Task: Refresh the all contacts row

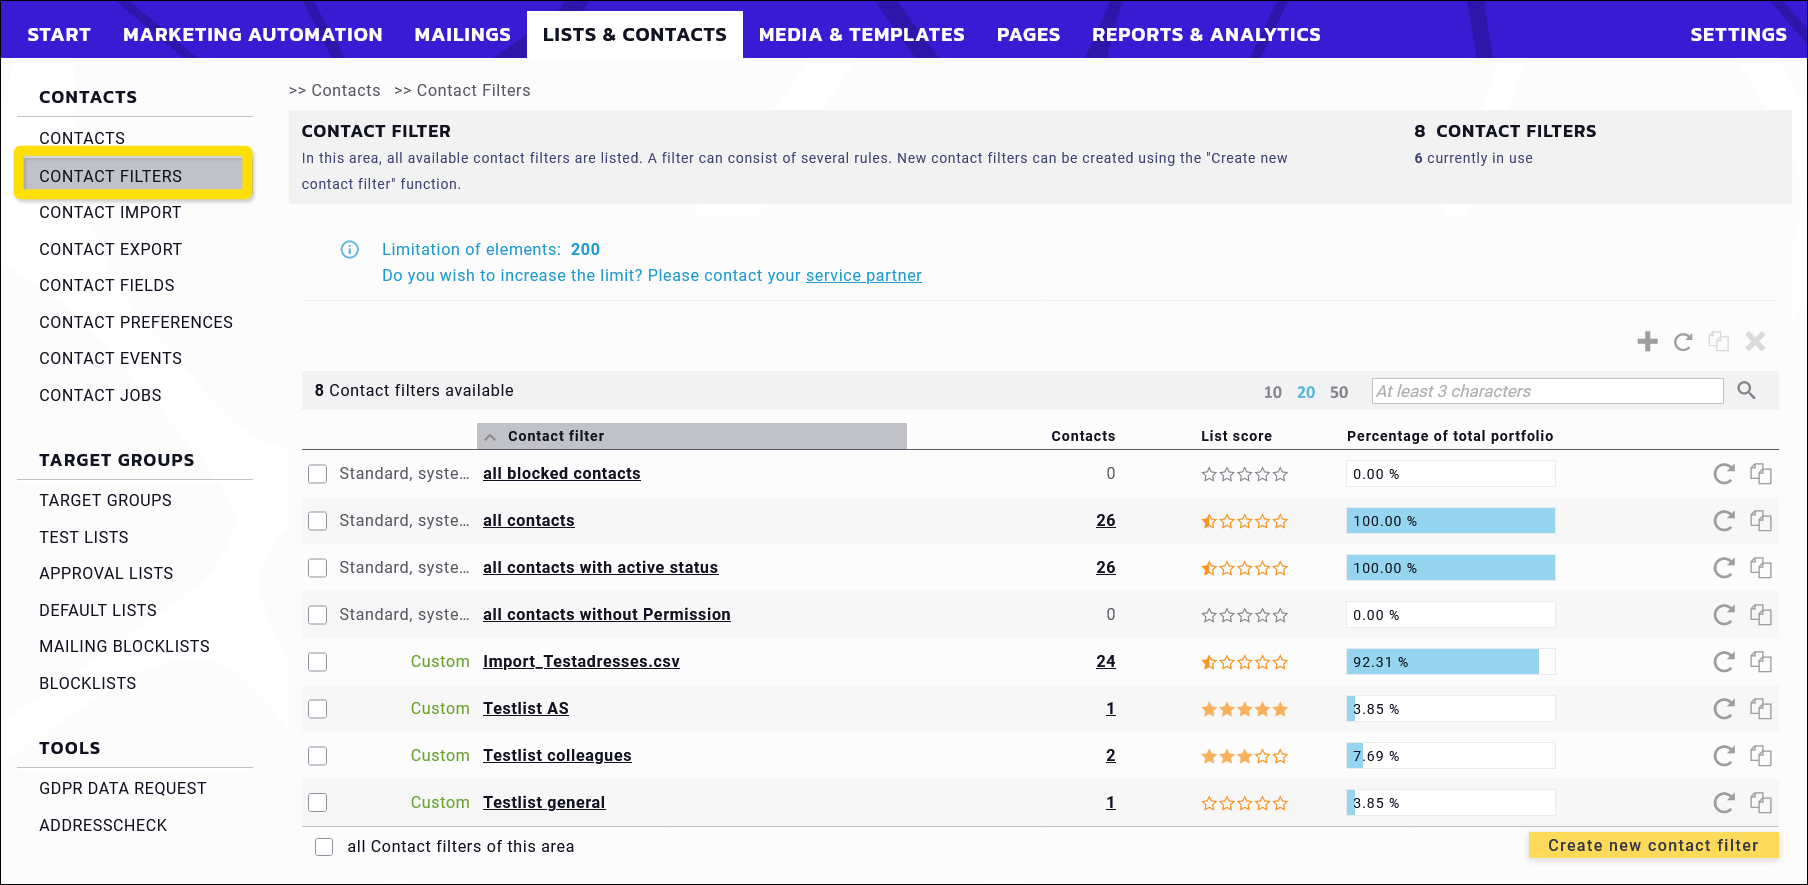Action: click(x=1723, y=521)
